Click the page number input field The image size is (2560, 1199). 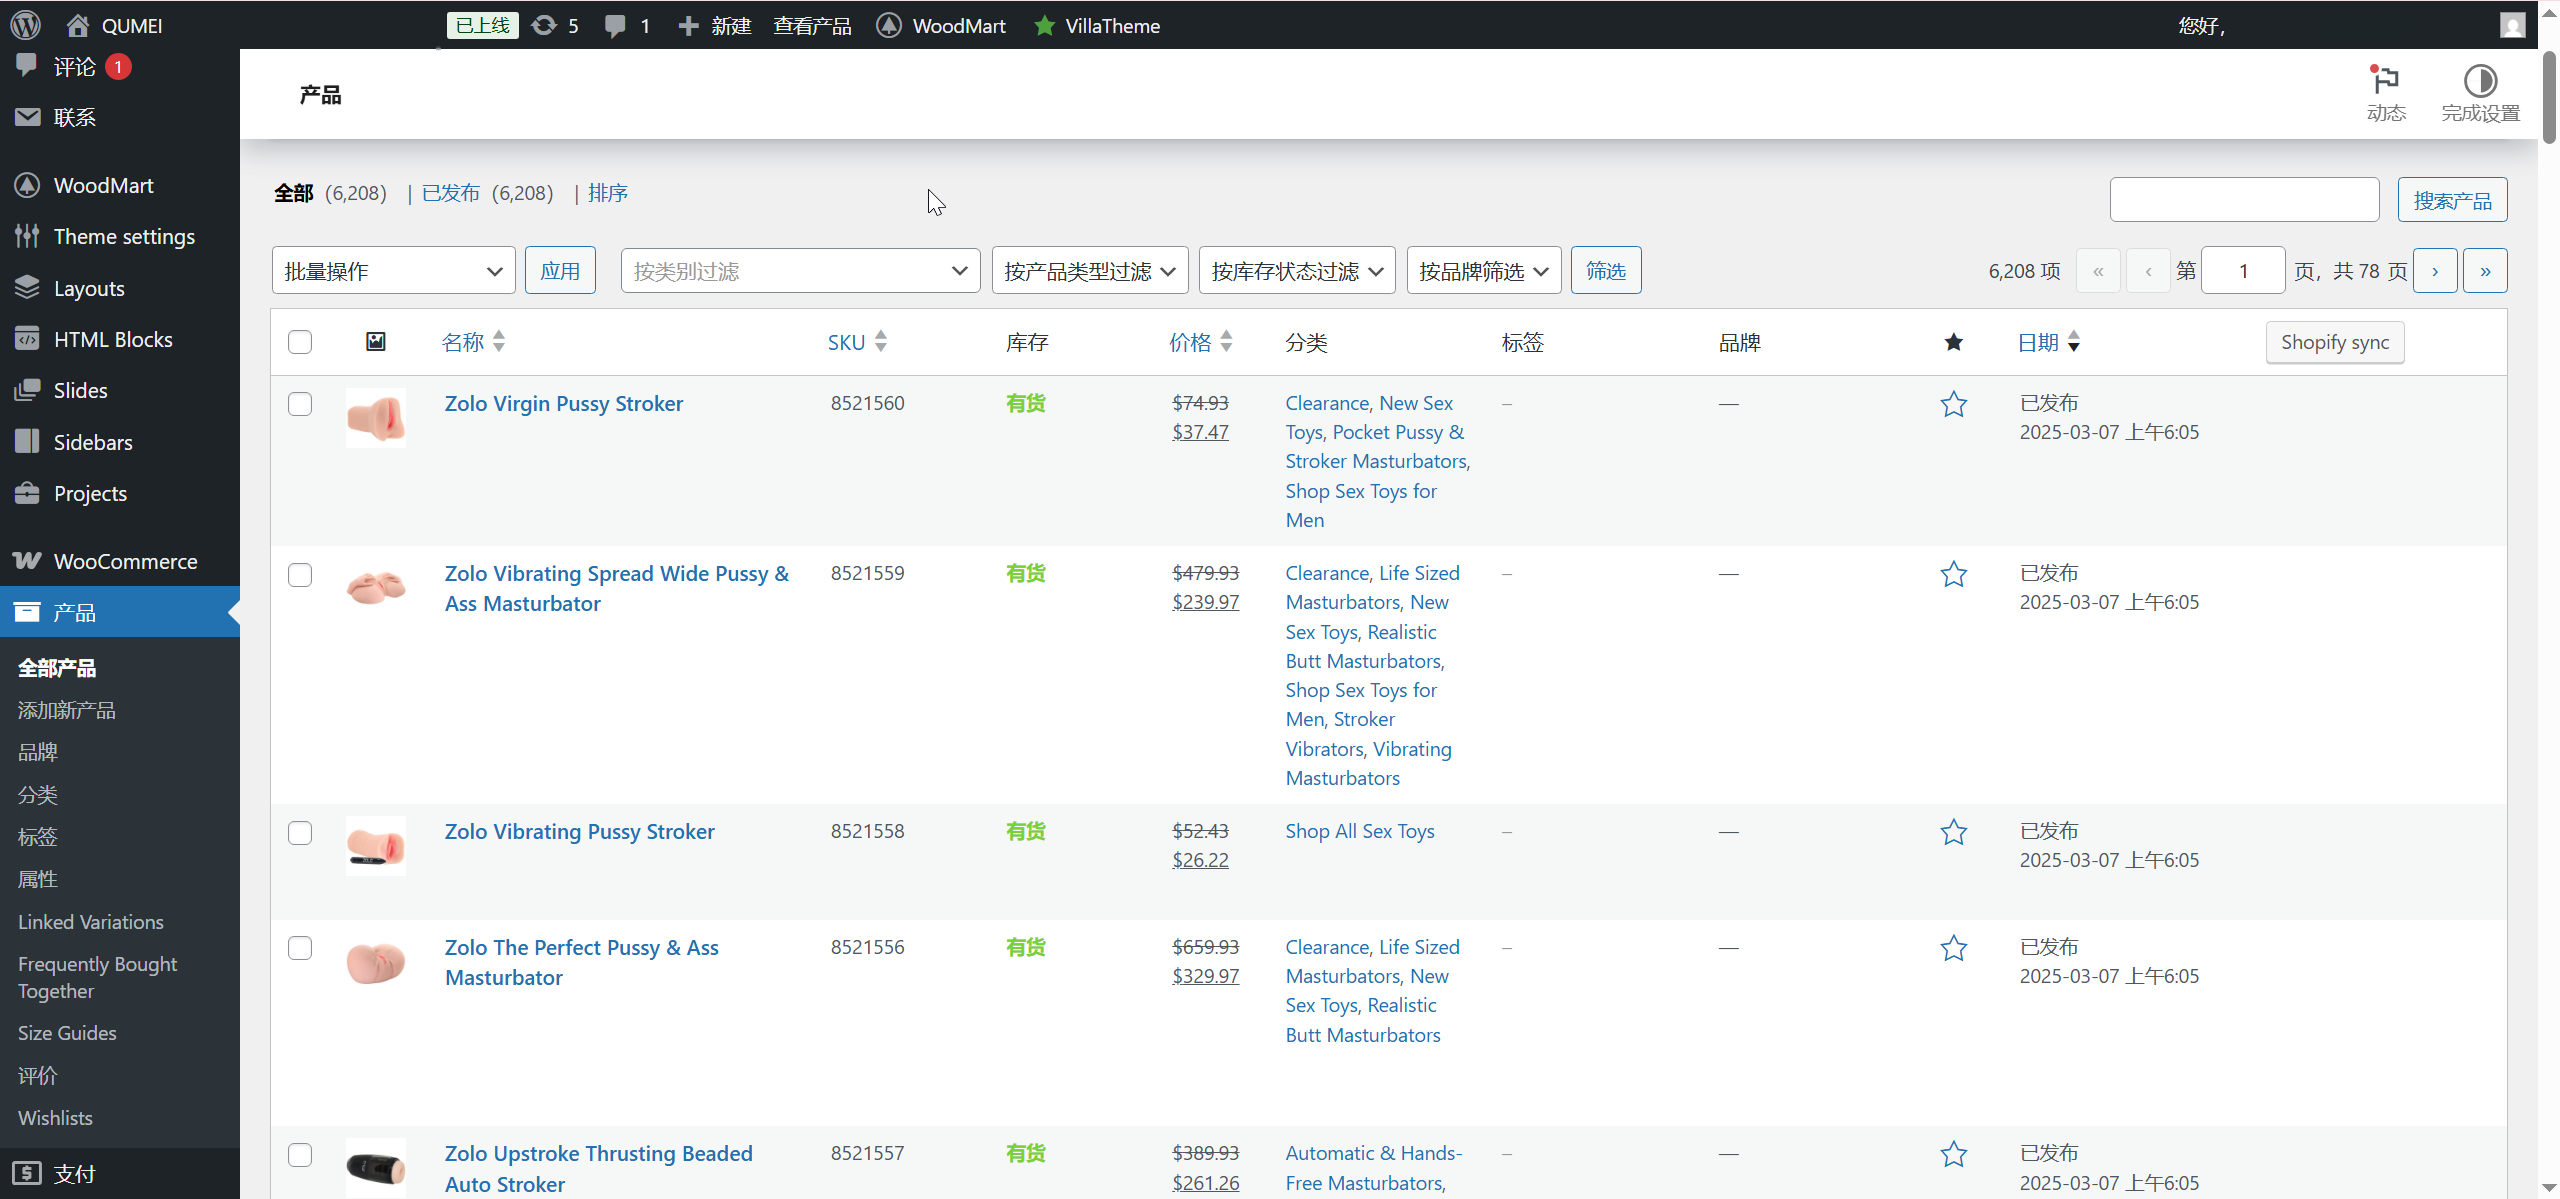[2243, 269]
